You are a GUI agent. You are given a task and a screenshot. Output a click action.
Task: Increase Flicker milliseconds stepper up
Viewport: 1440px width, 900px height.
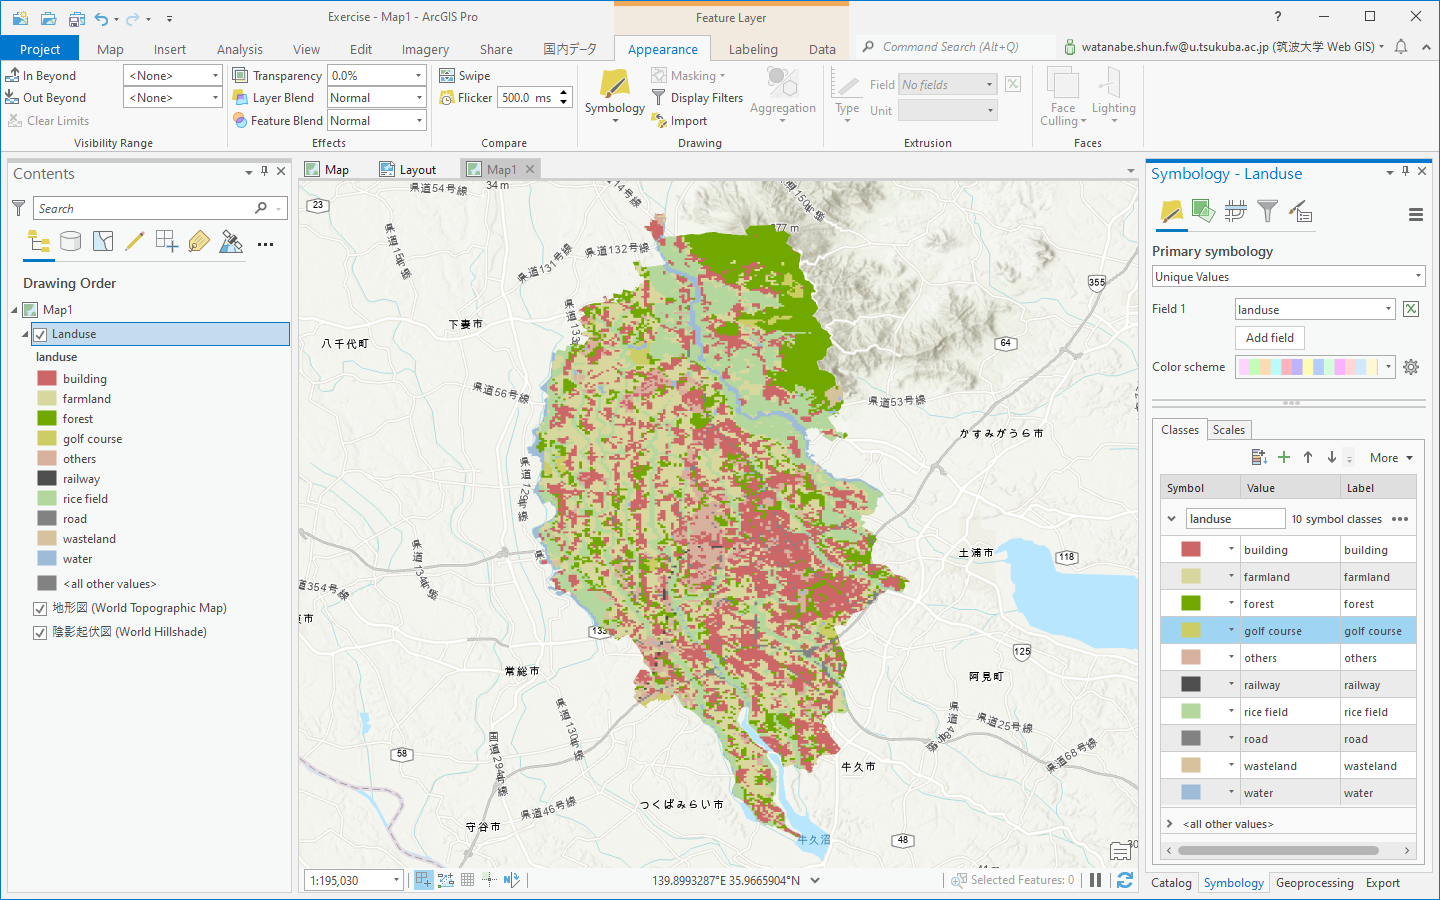(x=564, y=92)
